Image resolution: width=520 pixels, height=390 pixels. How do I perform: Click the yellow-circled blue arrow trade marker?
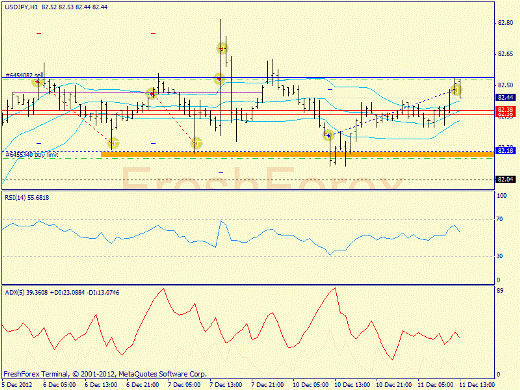point(328,135)
